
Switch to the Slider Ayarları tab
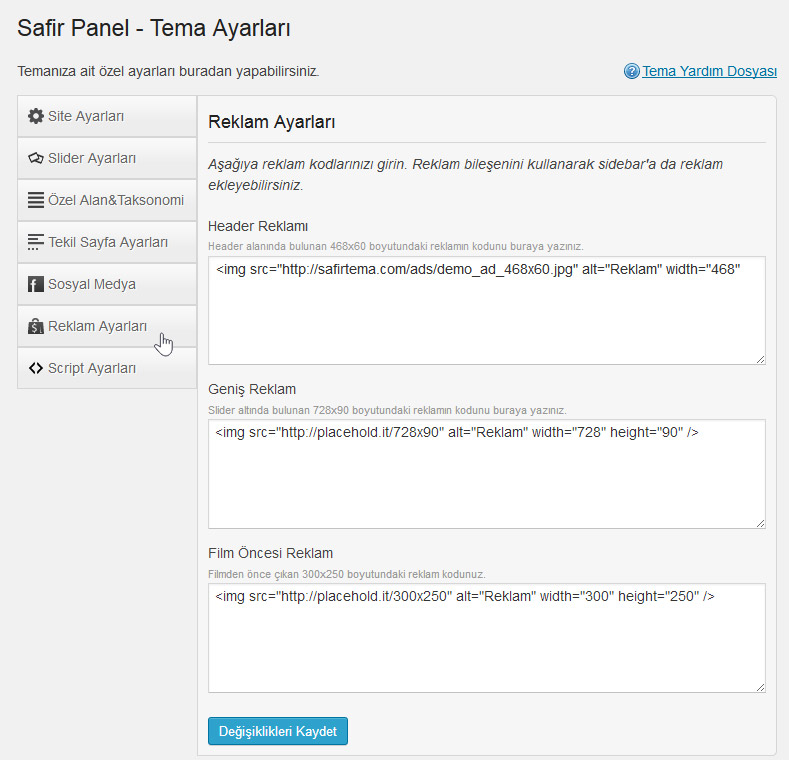click(107, 158)
